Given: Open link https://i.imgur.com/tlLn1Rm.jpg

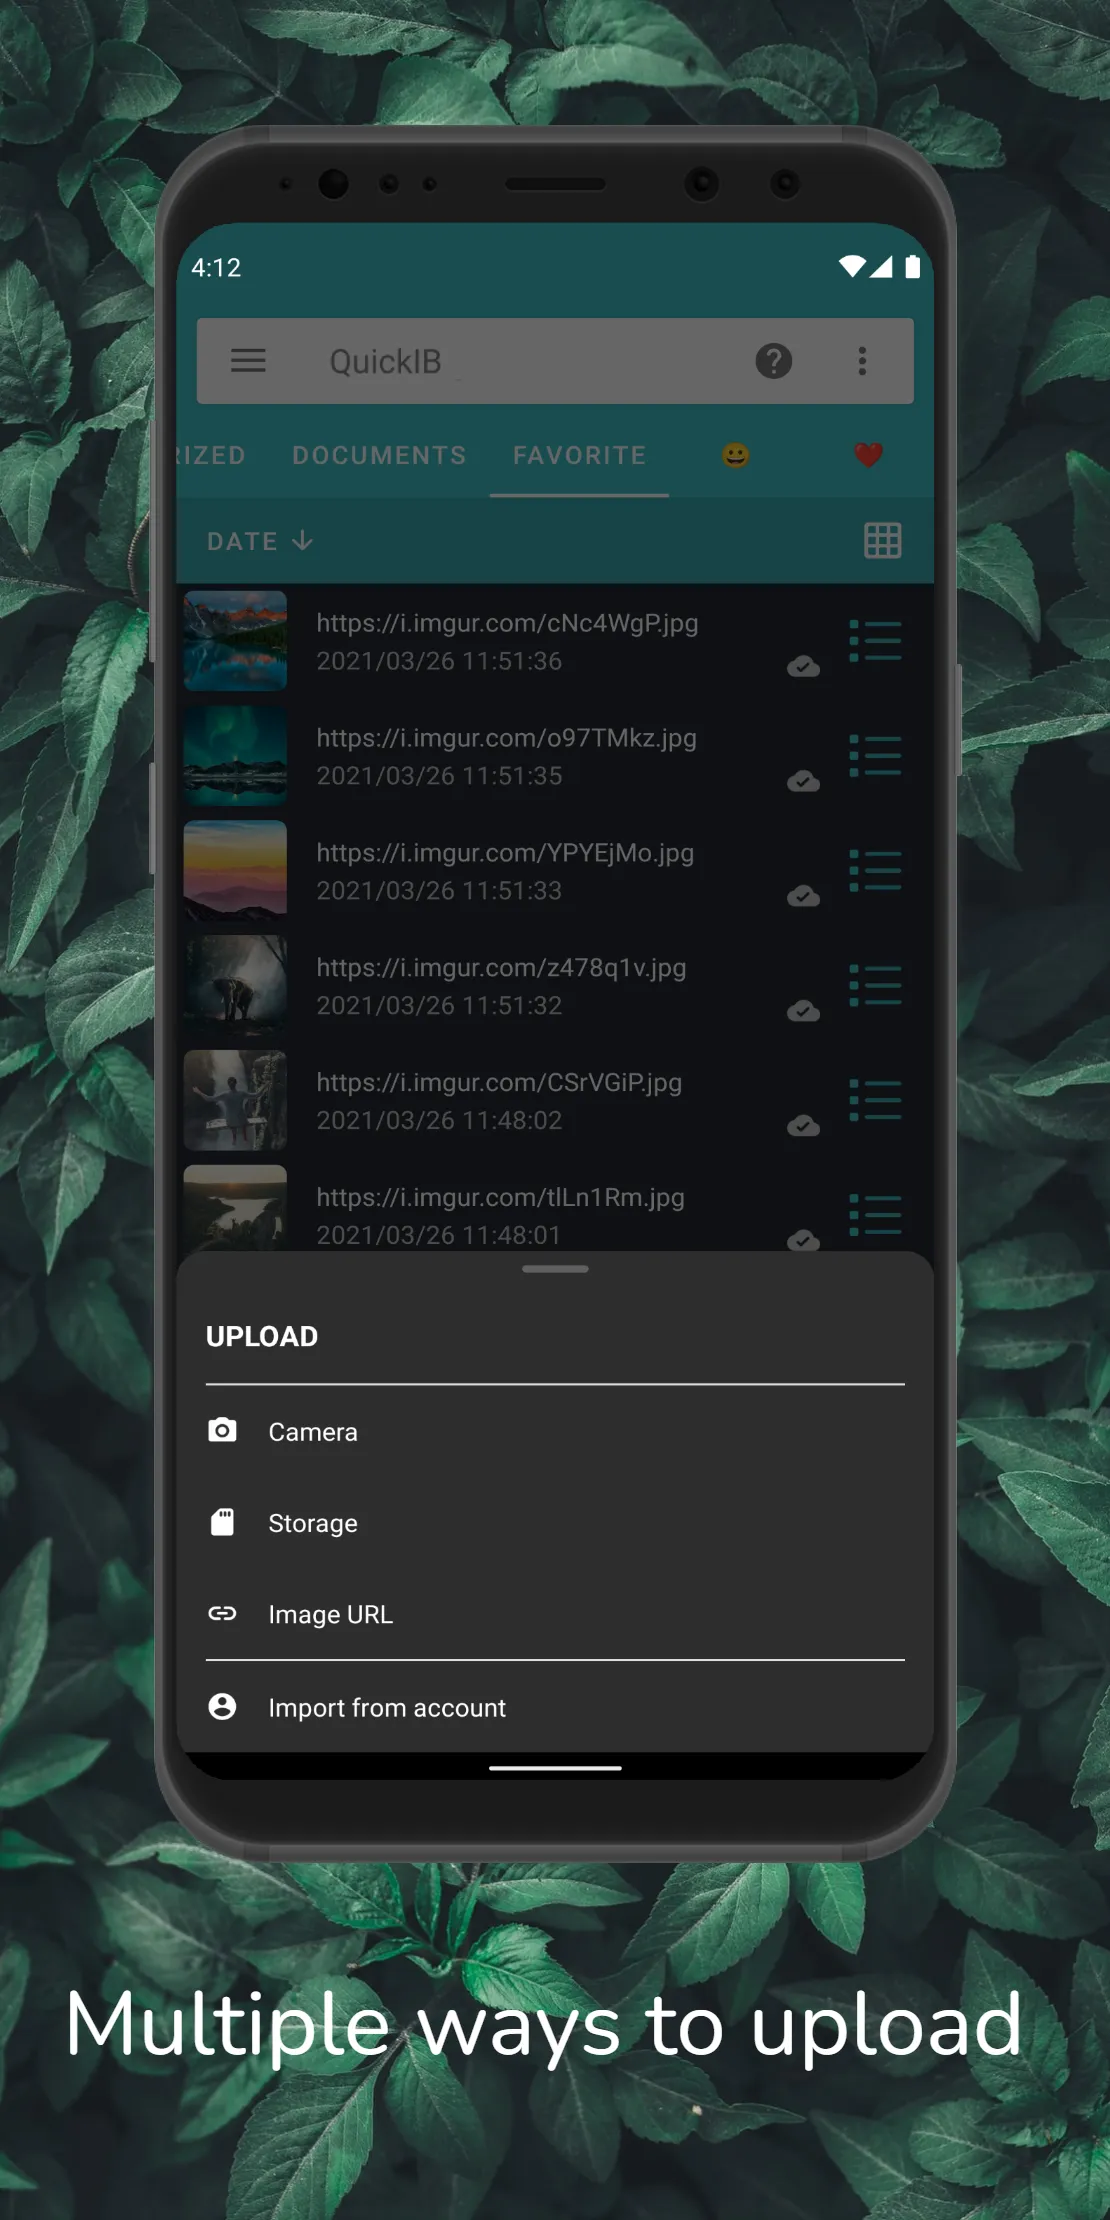Looking at the screenshot, I should [x=500, y=1198].
